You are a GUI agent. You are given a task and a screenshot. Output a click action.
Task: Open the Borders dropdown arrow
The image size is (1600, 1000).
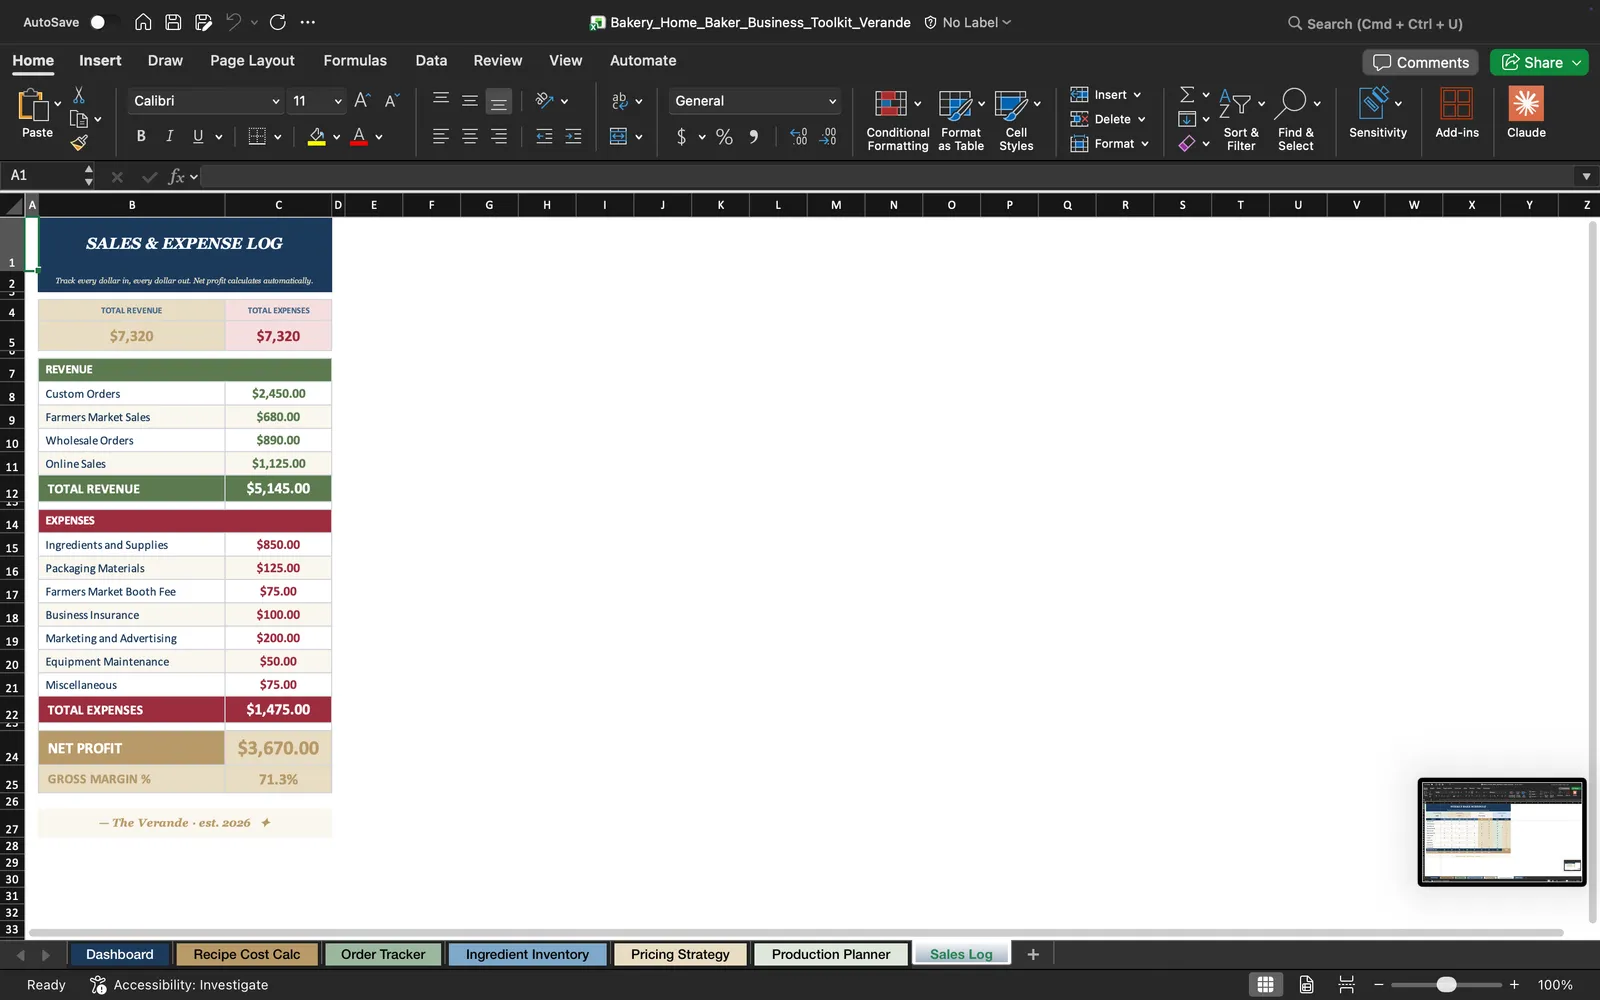(x=277, y=137)
